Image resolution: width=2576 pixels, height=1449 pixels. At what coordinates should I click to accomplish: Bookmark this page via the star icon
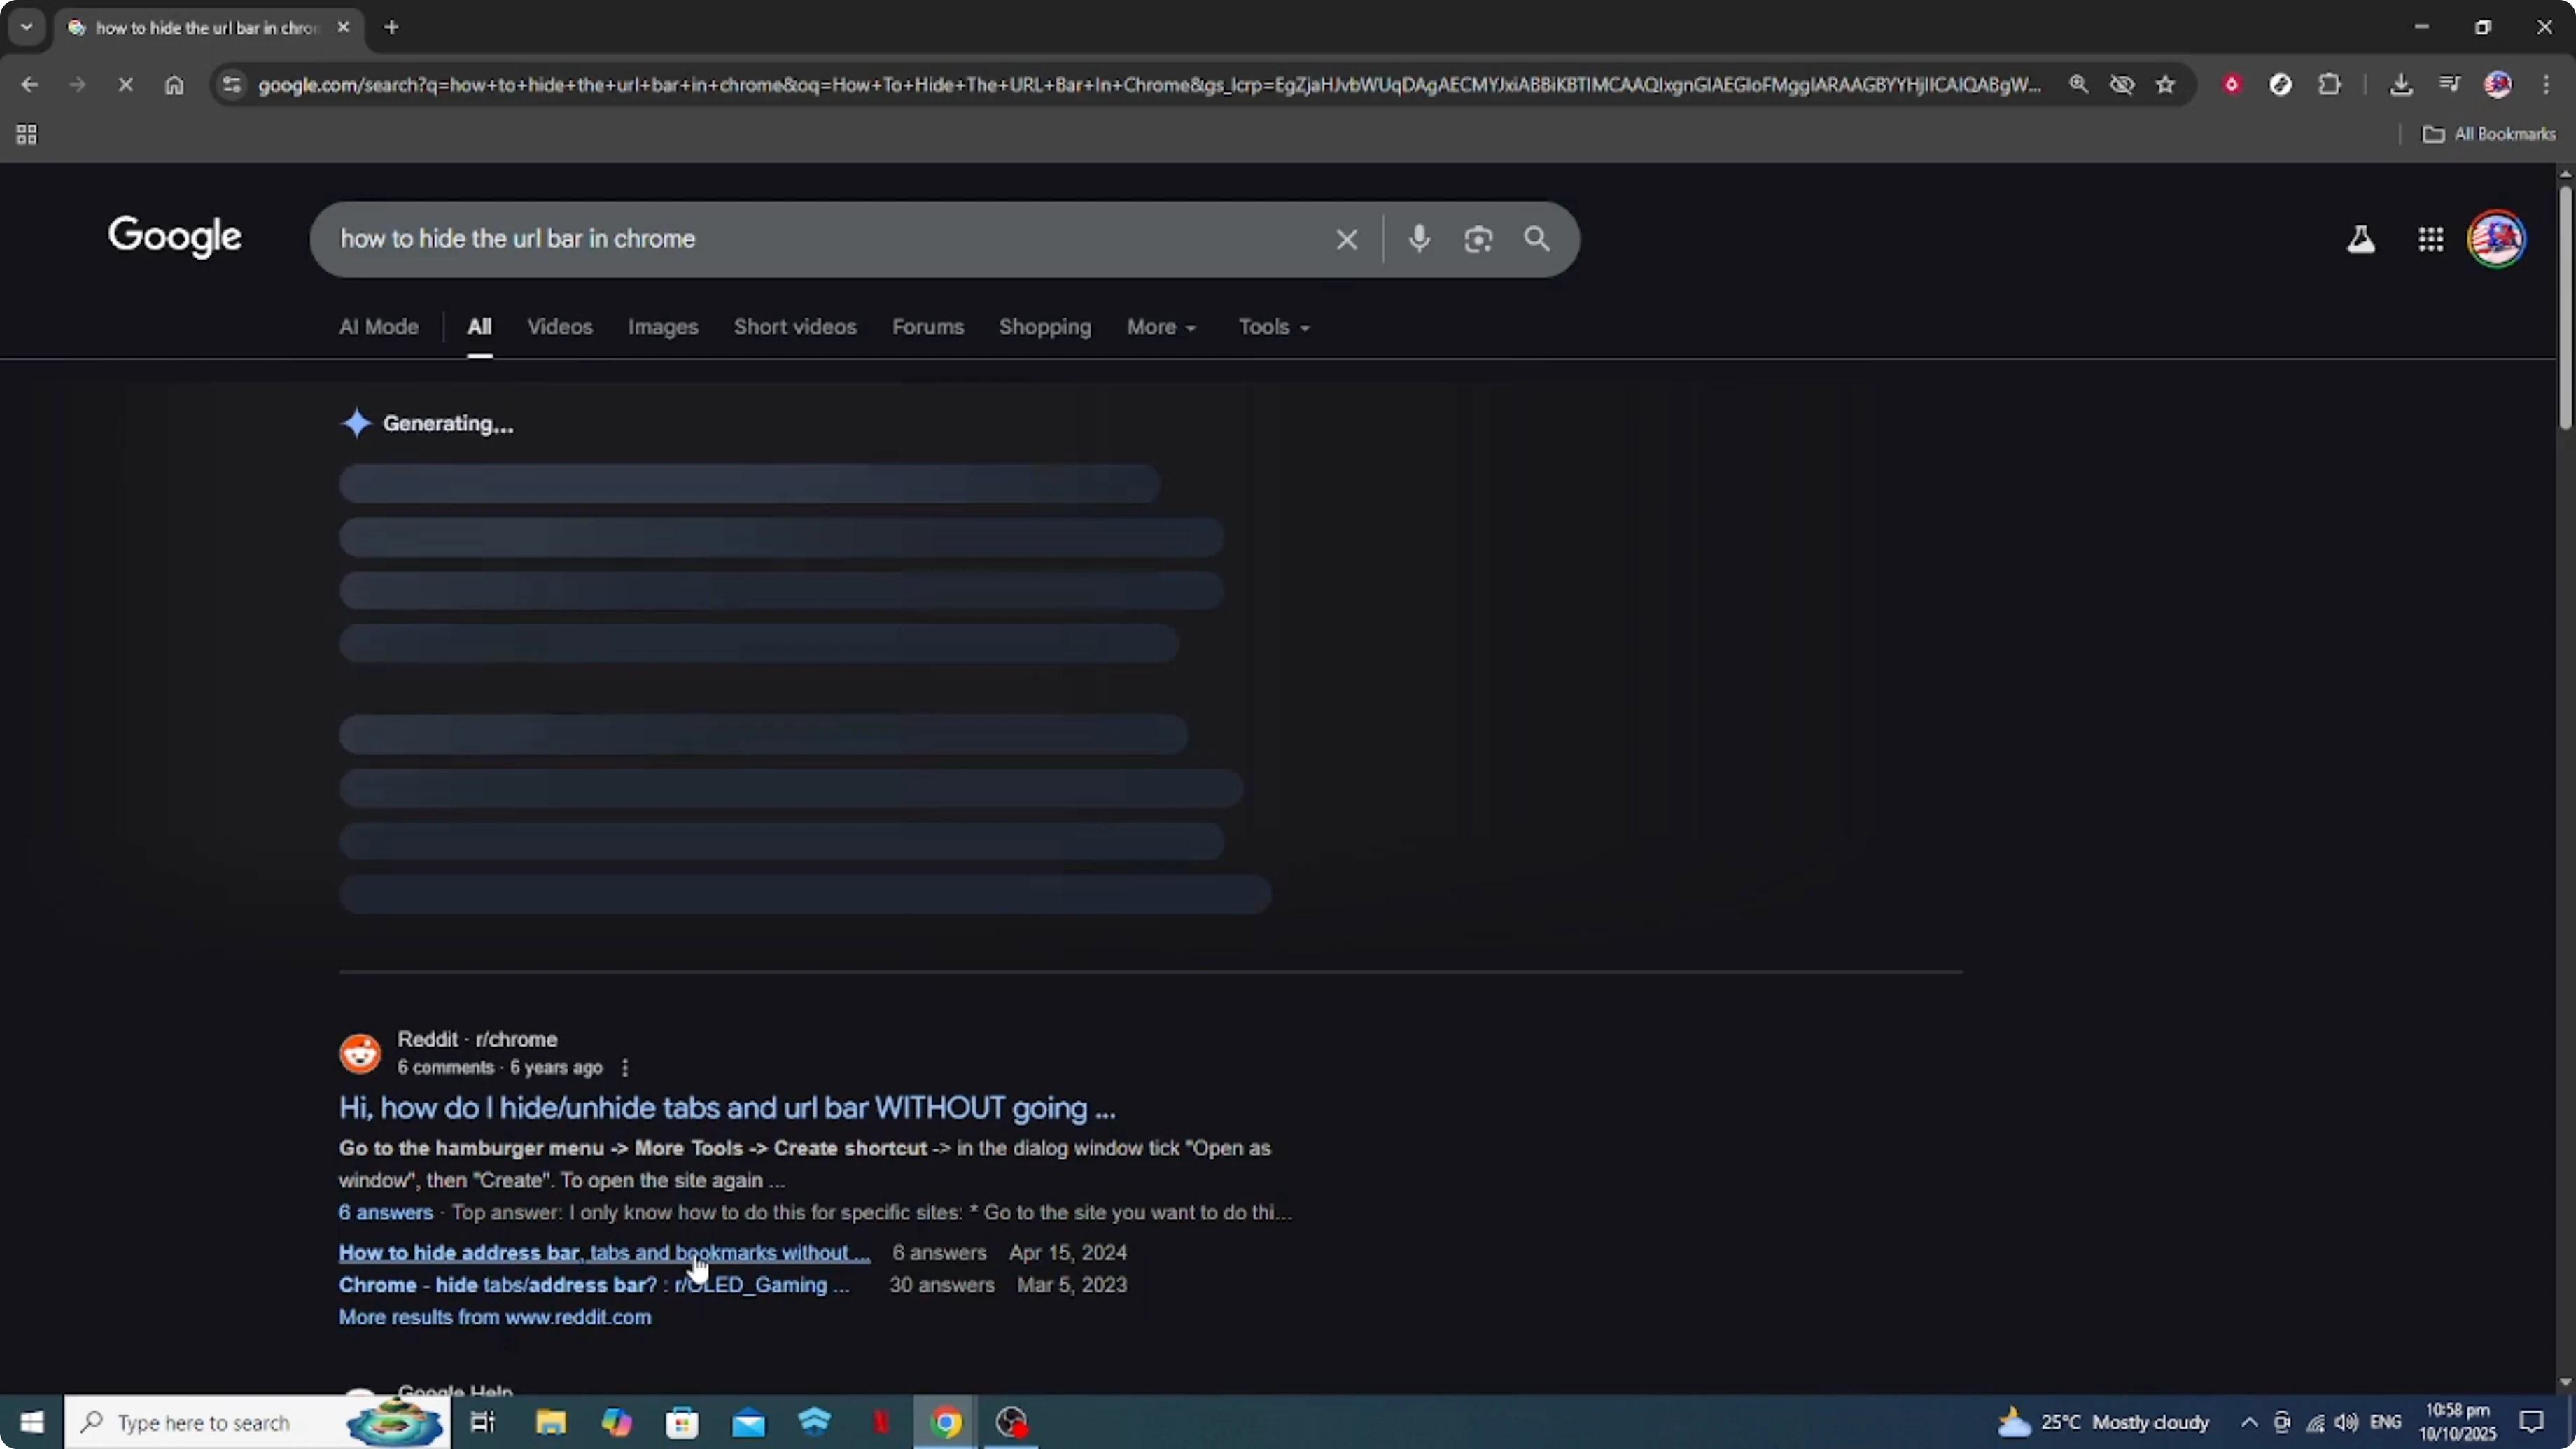coord(2165,84)
